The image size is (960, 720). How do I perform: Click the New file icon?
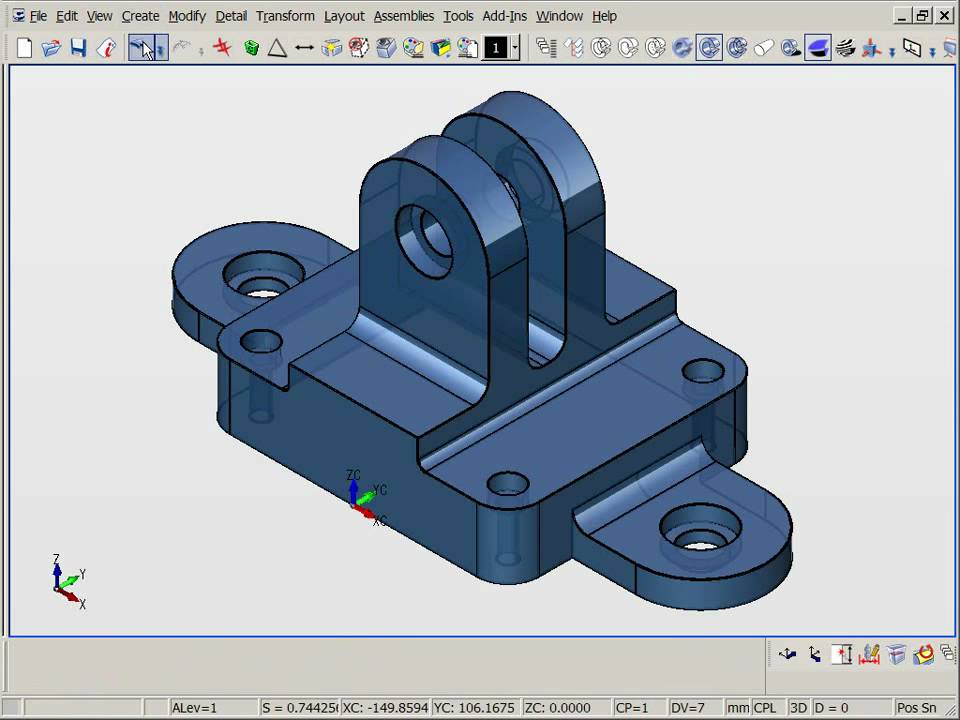25,48
